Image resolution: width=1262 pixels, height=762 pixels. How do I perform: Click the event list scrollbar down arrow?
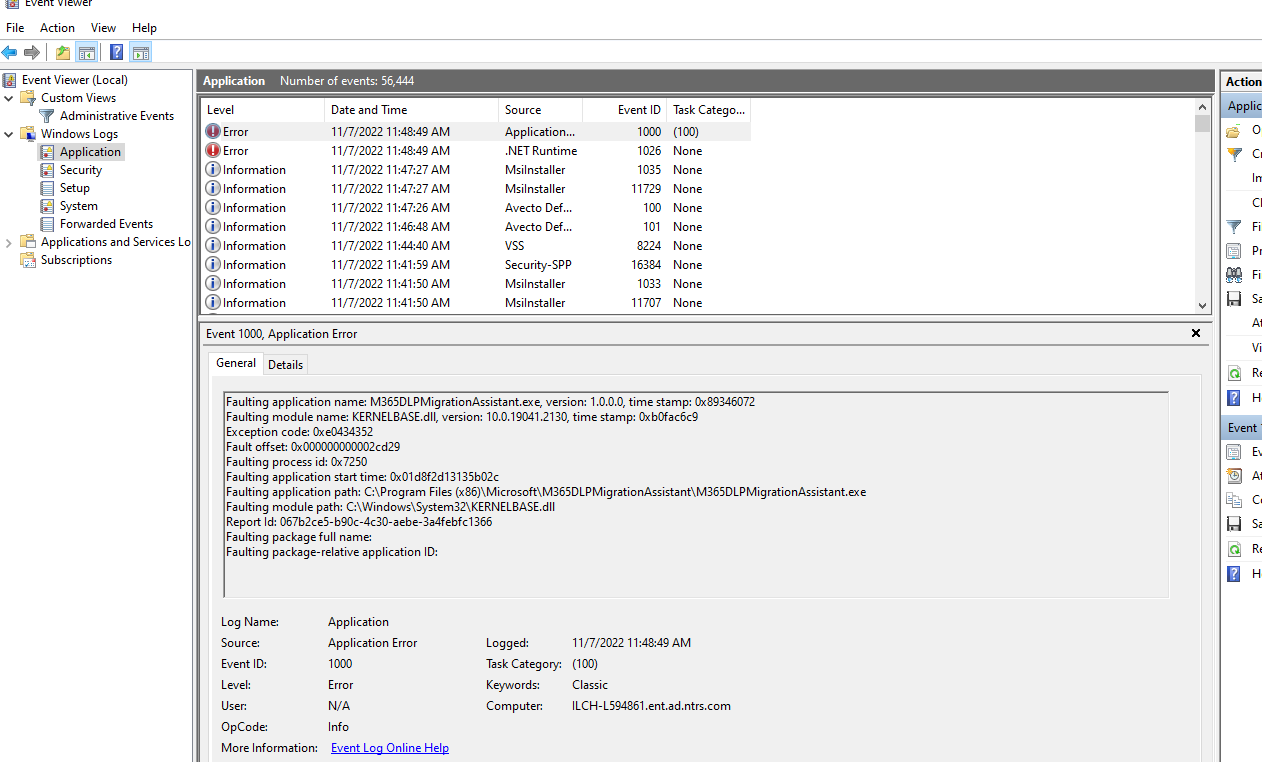click(1202, 305)
